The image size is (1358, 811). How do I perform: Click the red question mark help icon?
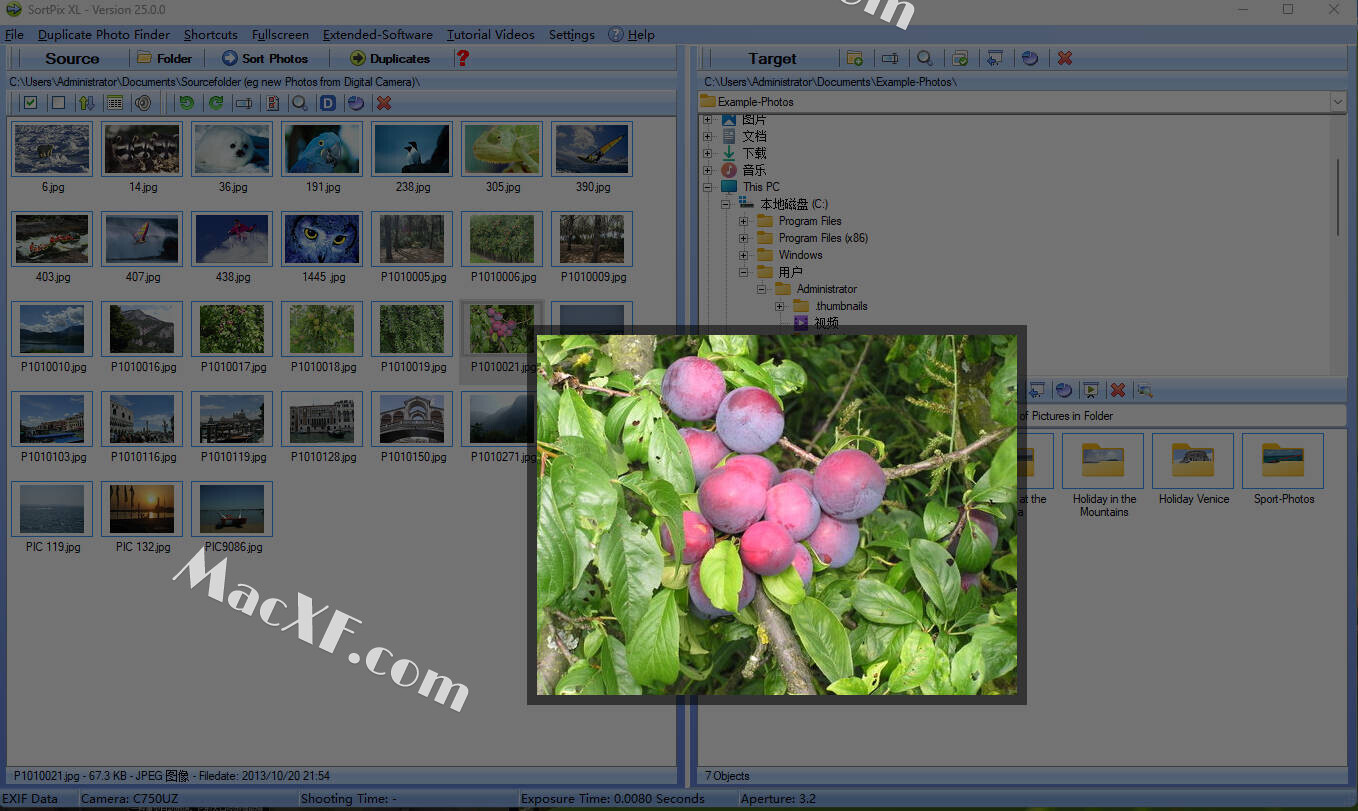pos(462,58)
